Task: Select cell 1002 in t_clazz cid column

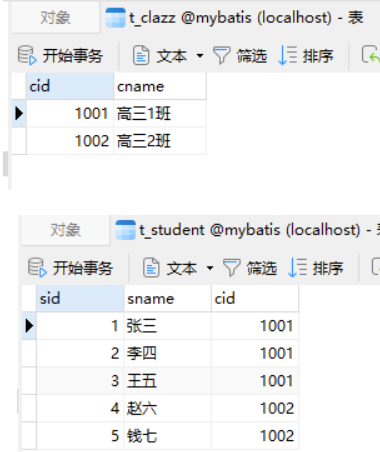Action: tap(70, 141)
